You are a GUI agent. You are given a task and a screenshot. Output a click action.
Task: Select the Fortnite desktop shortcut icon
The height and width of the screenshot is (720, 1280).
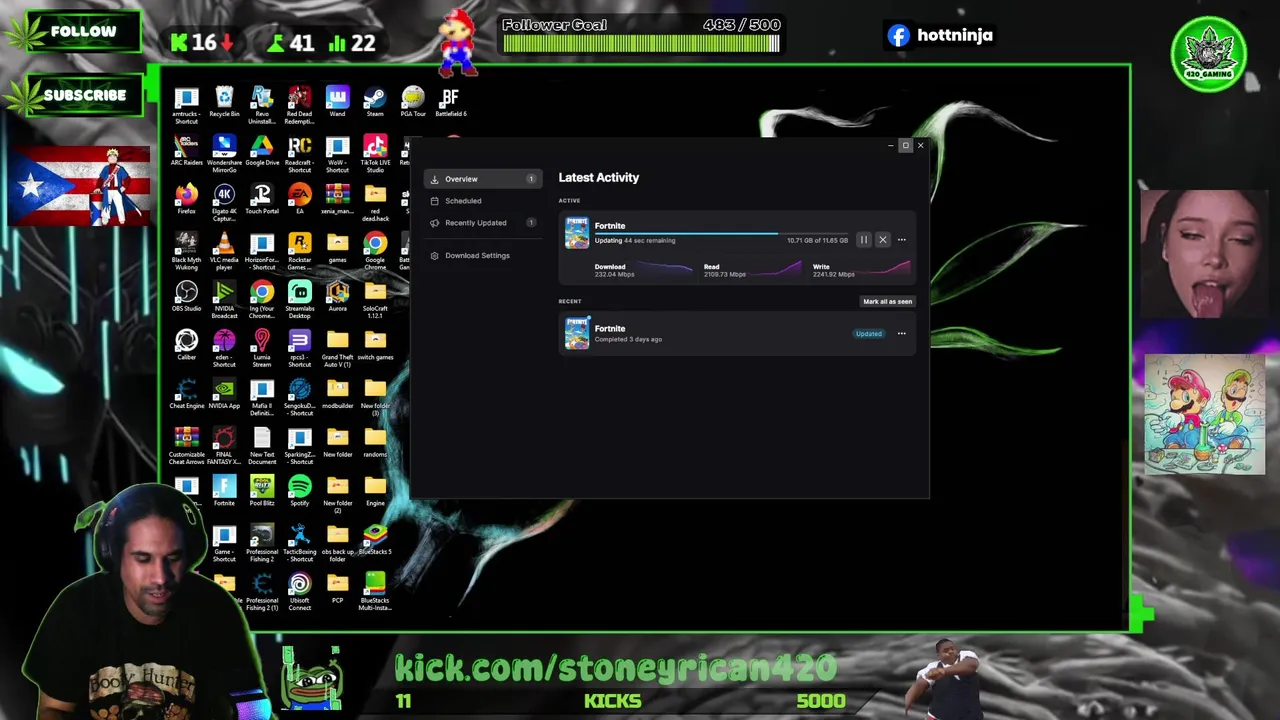pos(224,490)
